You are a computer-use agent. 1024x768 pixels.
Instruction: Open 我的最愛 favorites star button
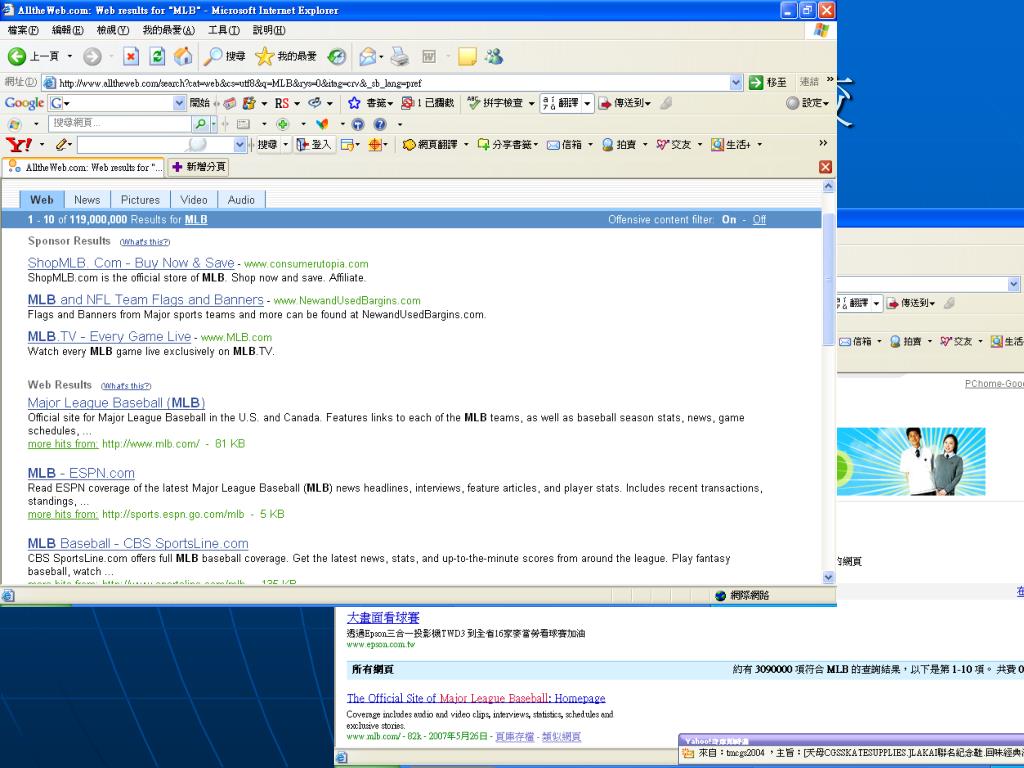click(x=286, y=57)
